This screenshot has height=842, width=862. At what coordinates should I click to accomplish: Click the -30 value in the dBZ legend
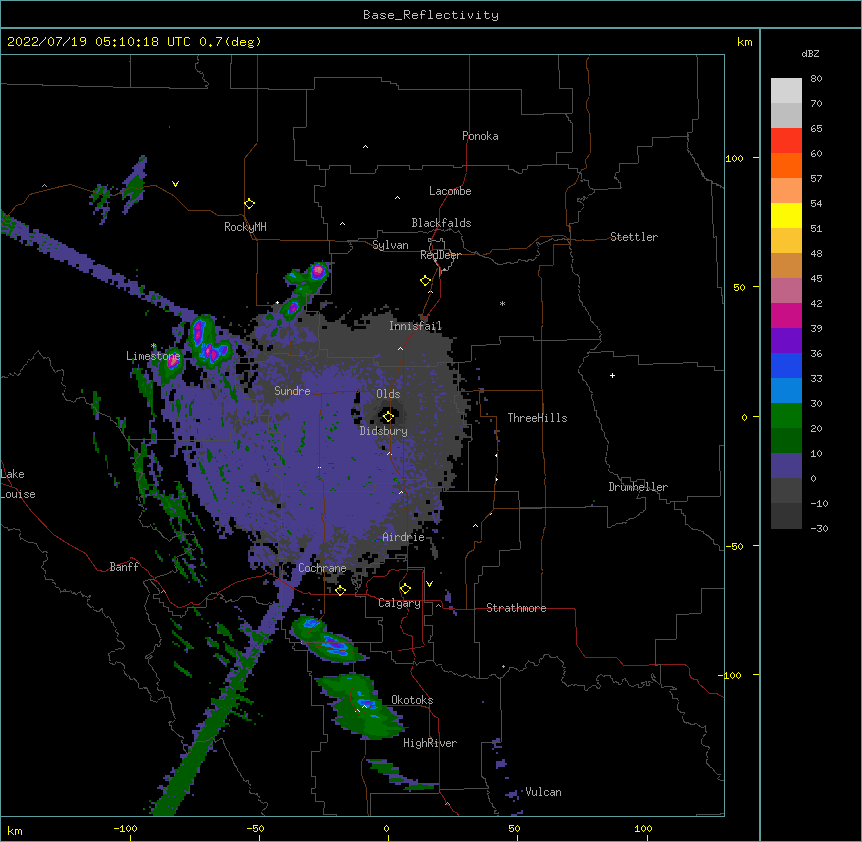click(819, 528)
